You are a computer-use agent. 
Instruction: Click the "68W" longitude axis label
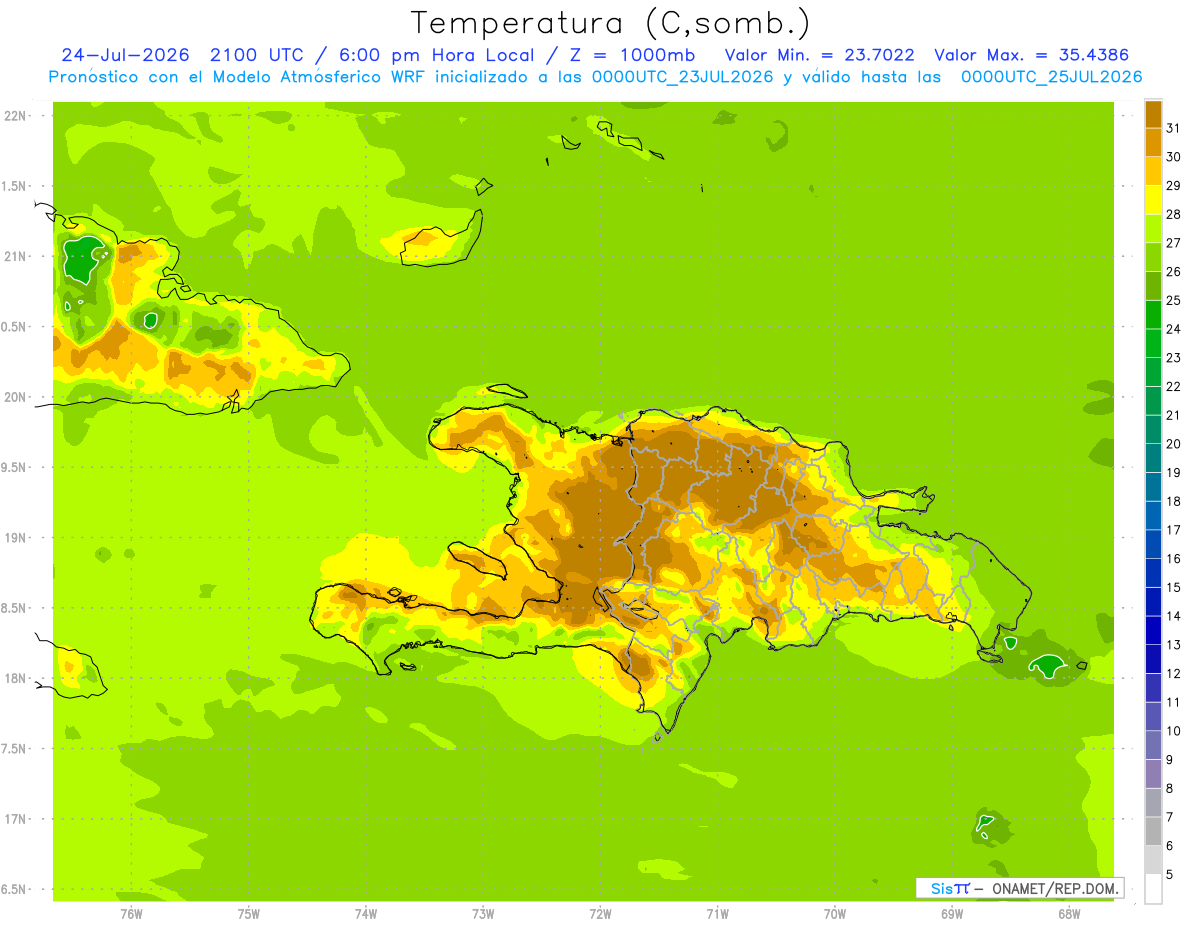click(1069, 913)
